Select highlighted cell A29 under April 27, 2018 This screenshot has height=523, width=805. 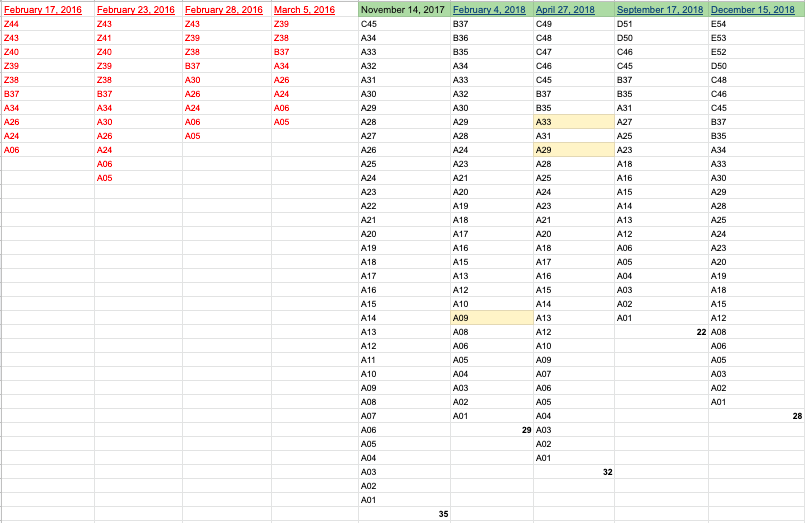click(x=574, y=150)
